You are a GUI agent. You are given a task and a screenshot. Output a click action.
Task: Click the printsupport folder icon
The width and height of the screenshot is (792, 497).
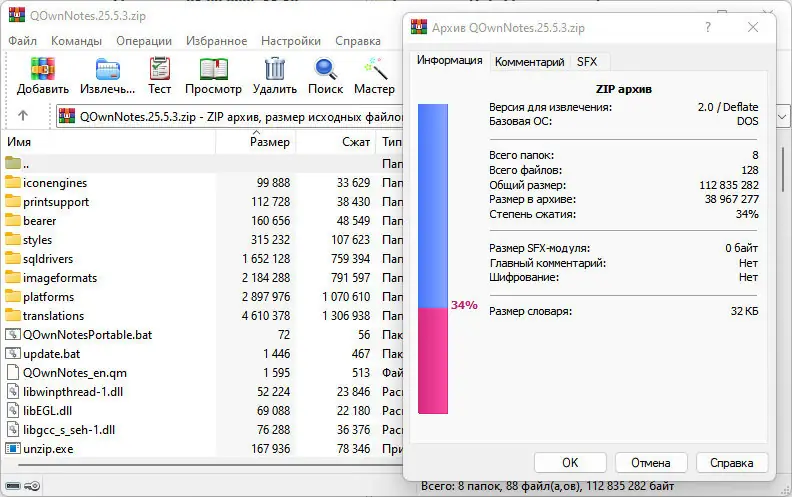point(13,201)
